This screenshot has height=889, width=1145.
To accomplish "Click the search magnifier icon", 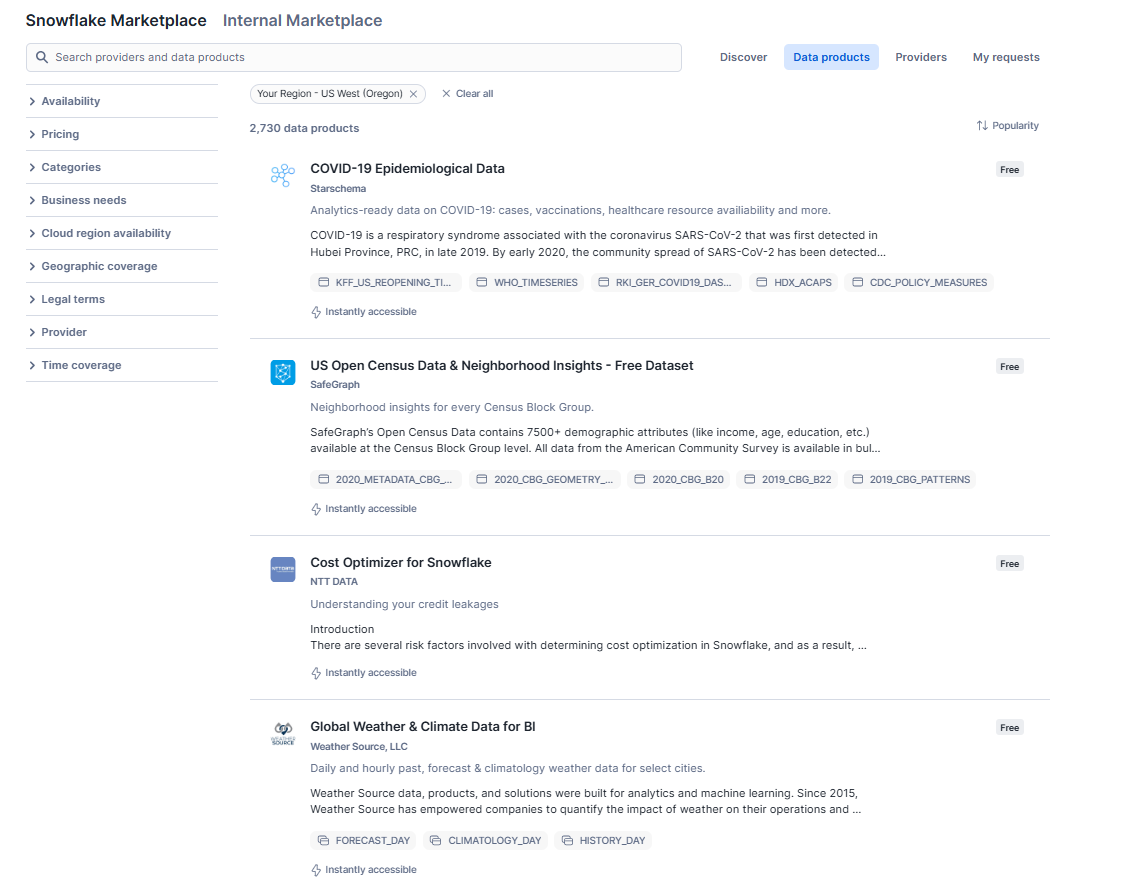I will (41, 57).
